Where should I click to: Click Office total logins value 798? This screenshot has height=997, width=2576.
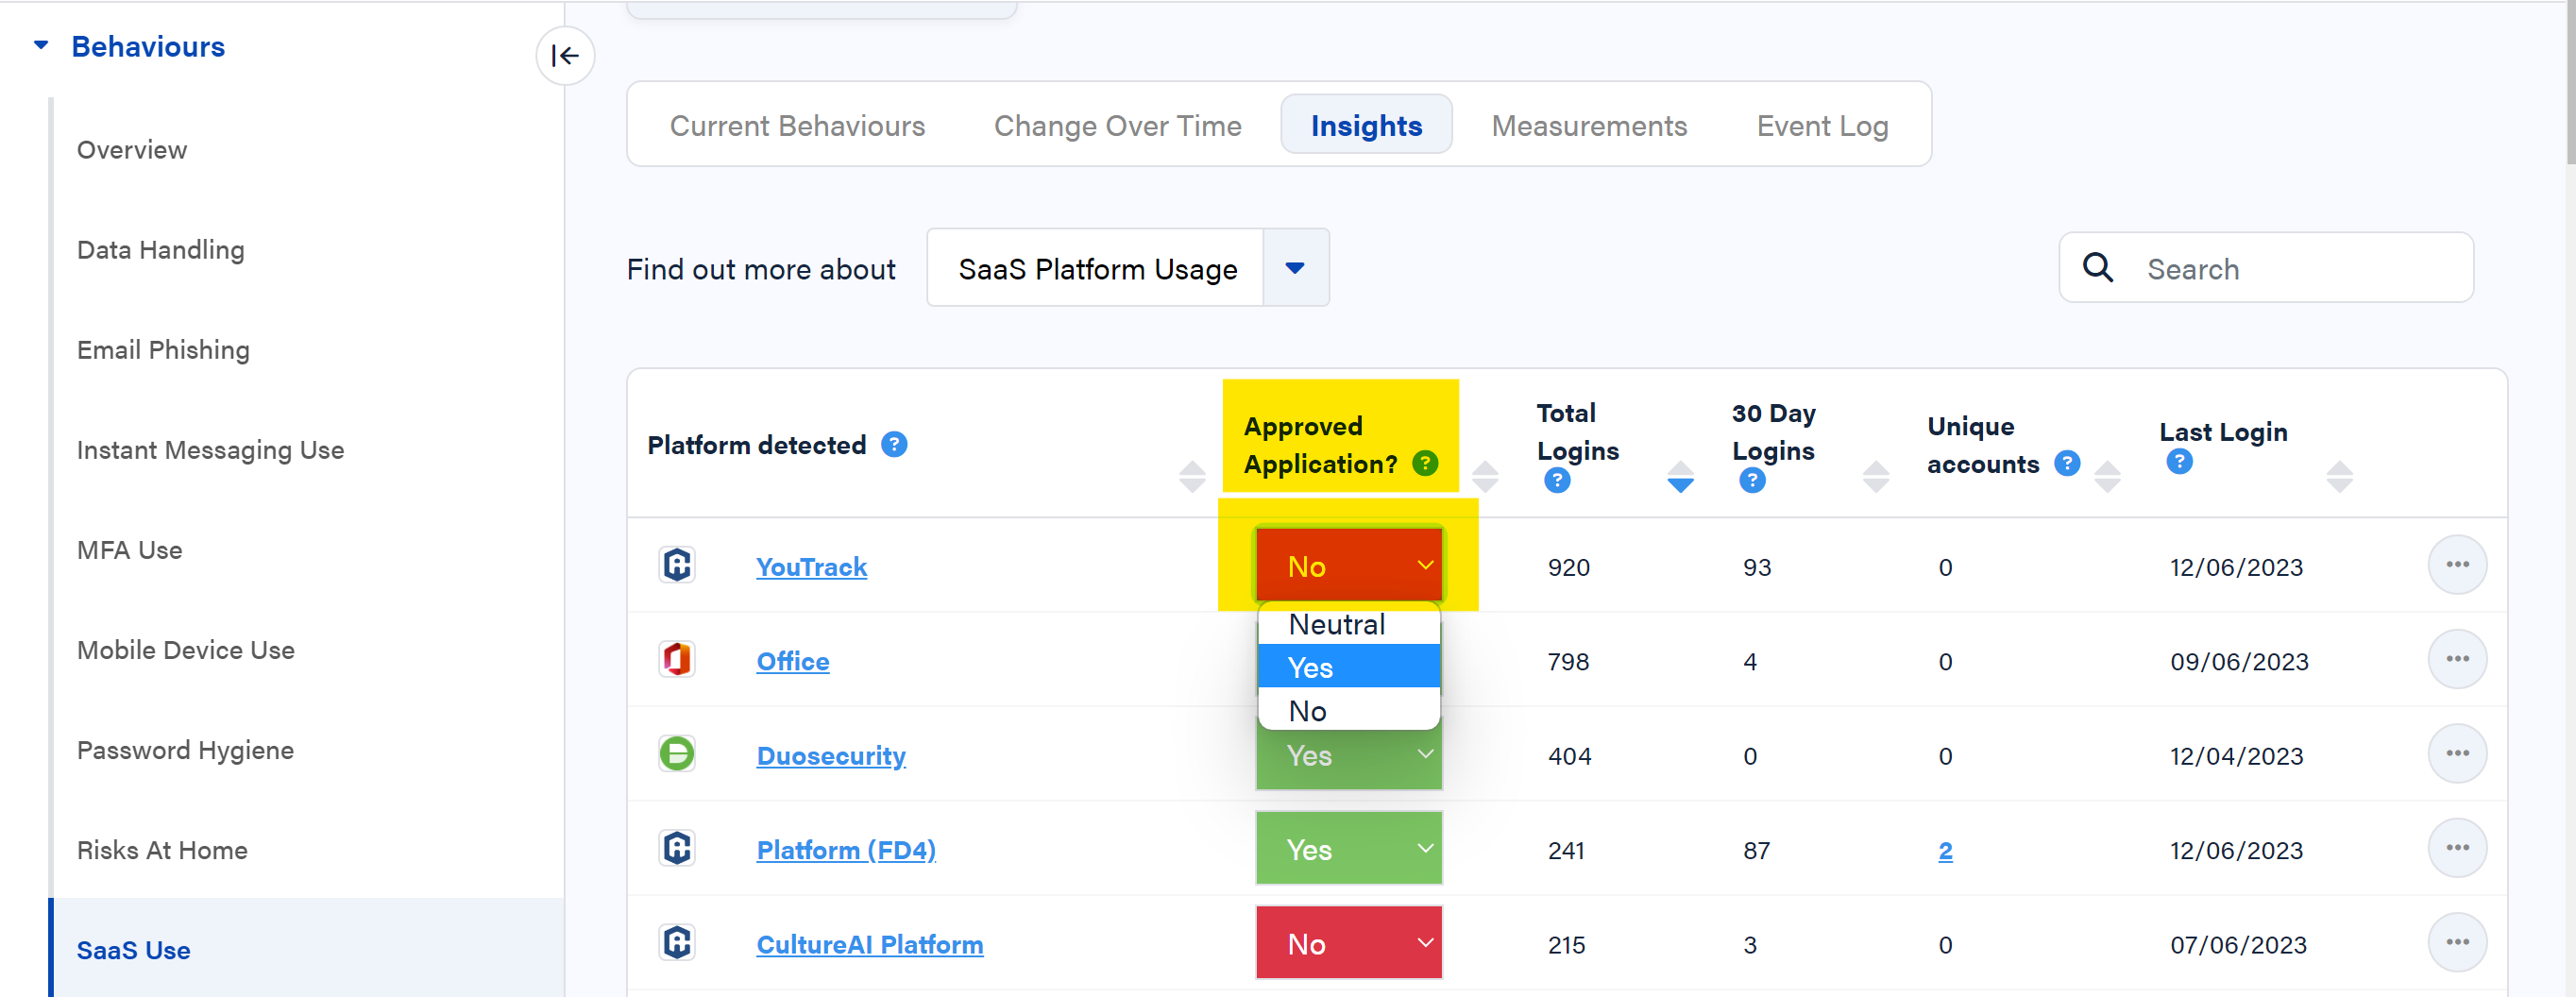tap(1568, 661)
